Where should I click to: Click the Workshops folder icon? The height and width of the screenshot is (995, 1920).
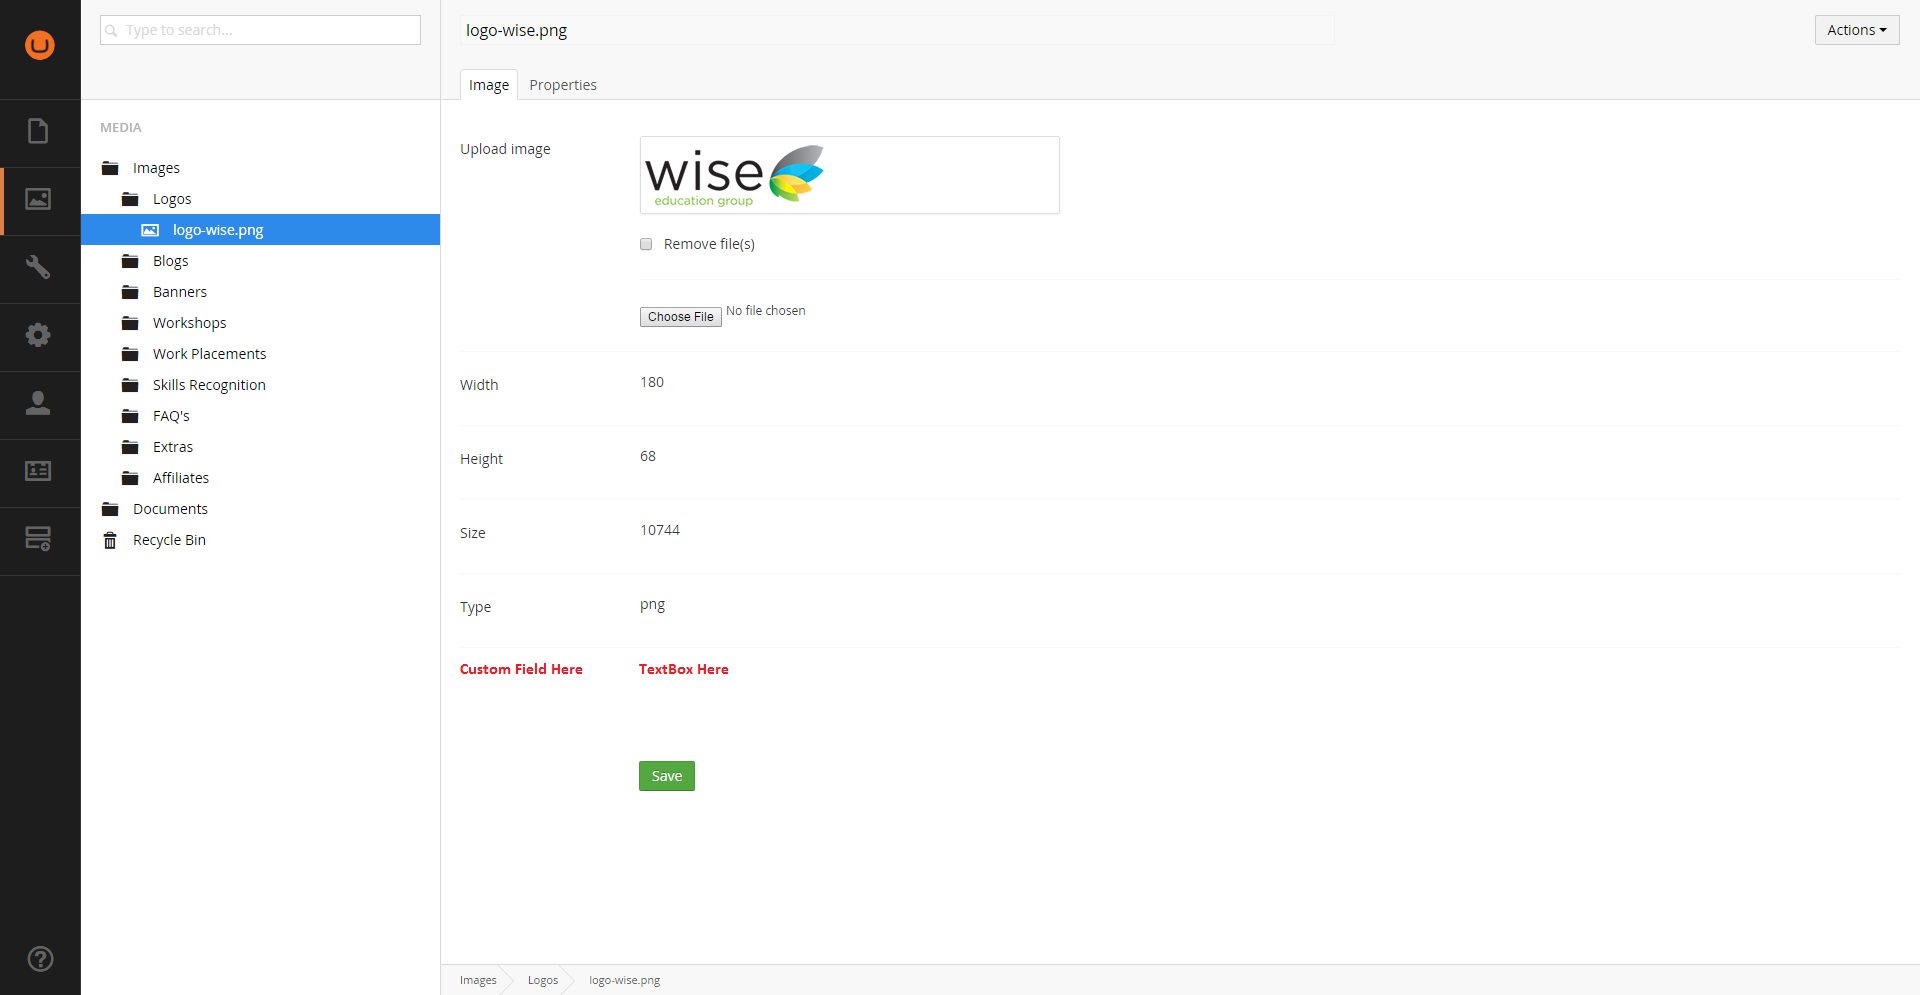(x=130, y=323)
